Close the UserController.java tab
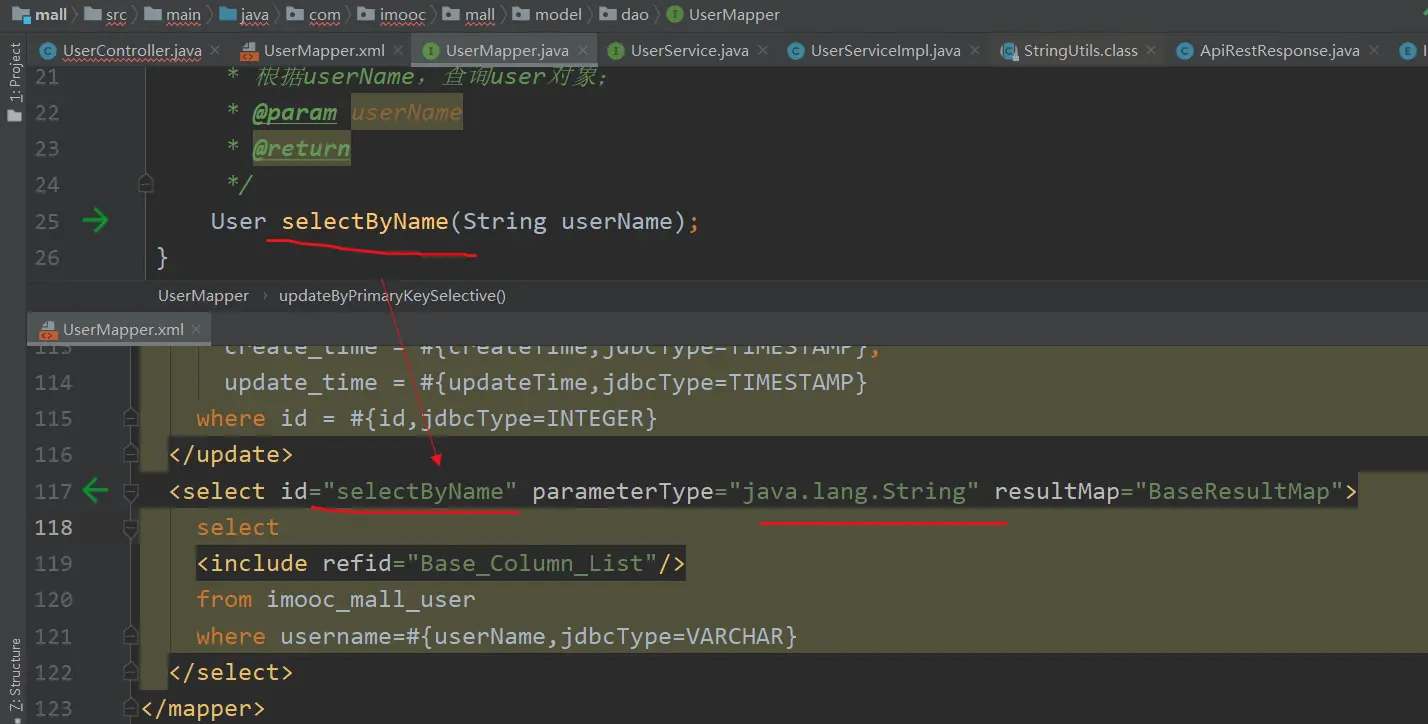1428x724 pixels. 216,50
